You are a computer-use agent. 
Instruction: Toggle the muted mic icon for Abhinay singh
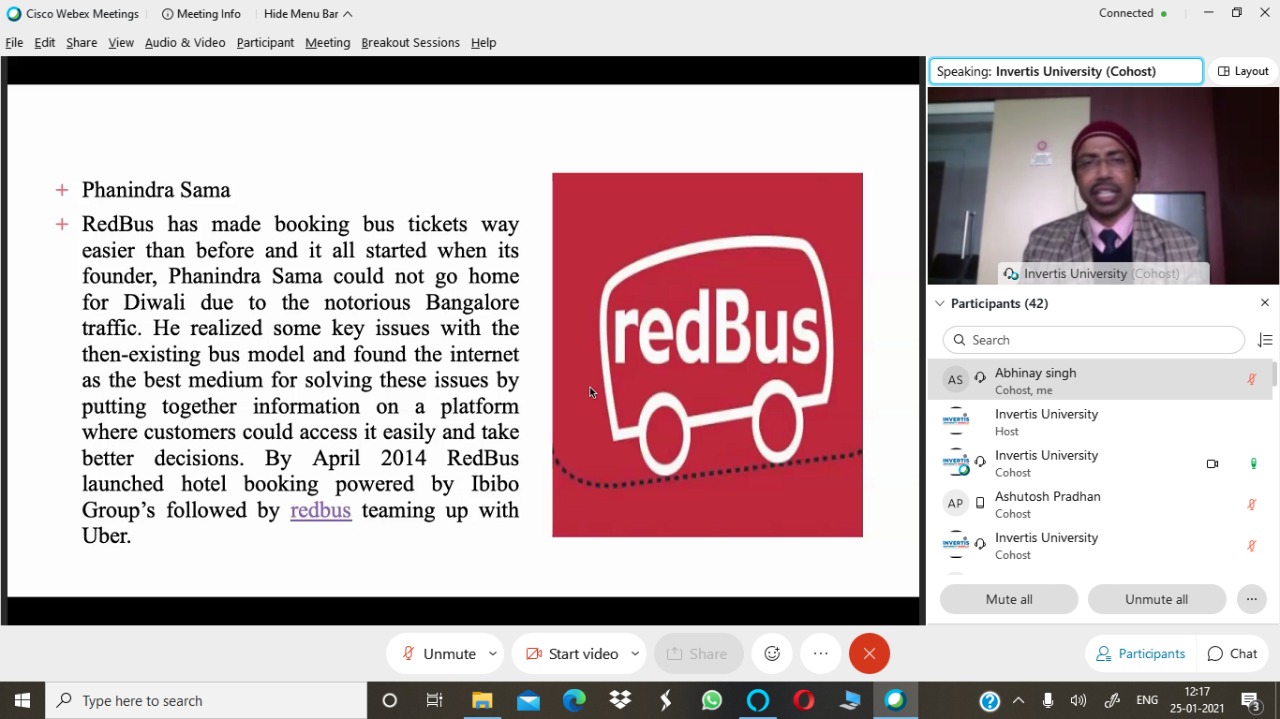[x=1251, y=379]
